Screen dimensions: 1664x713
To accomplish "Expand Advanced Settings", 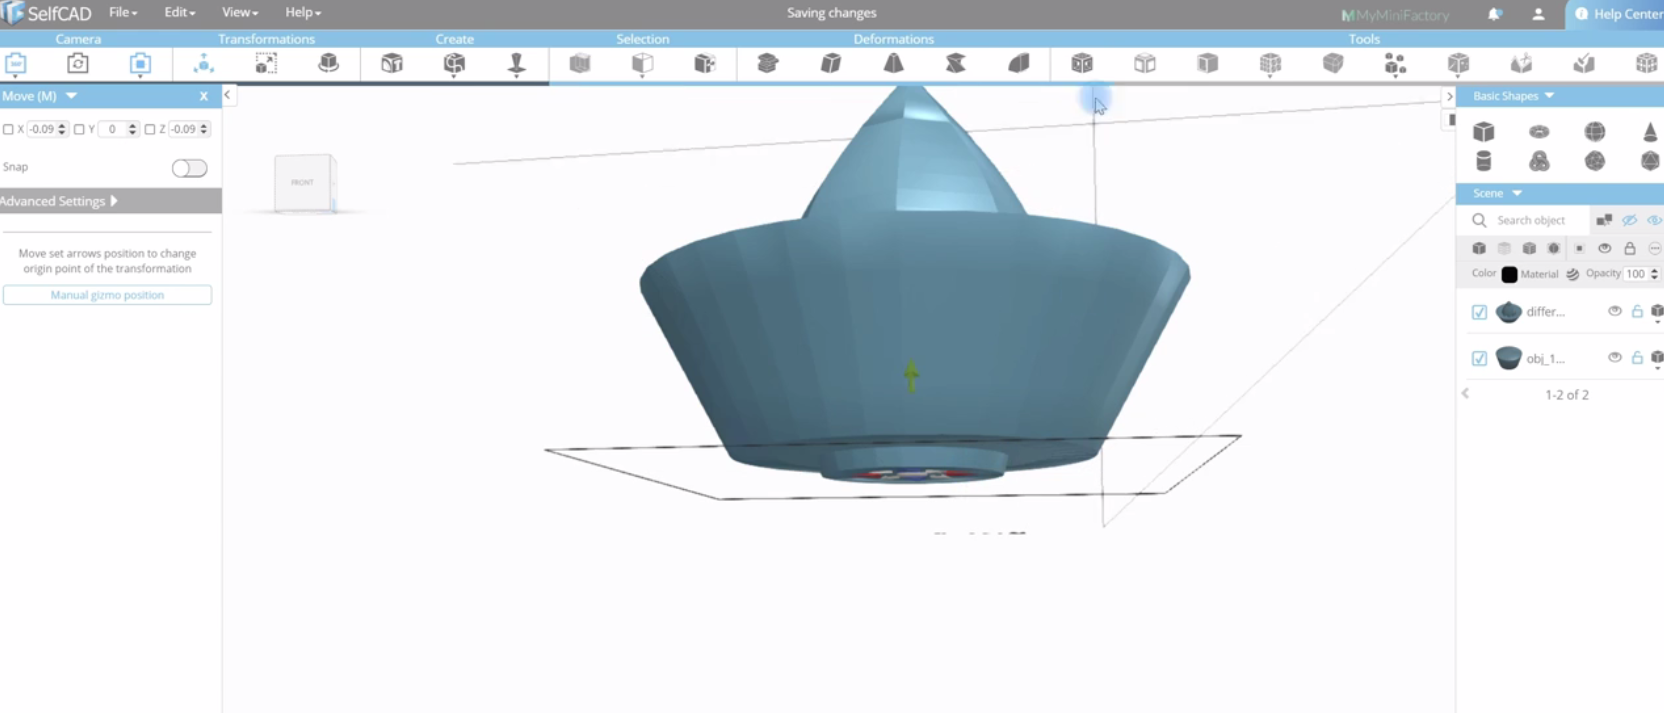I will coord(110,201).
